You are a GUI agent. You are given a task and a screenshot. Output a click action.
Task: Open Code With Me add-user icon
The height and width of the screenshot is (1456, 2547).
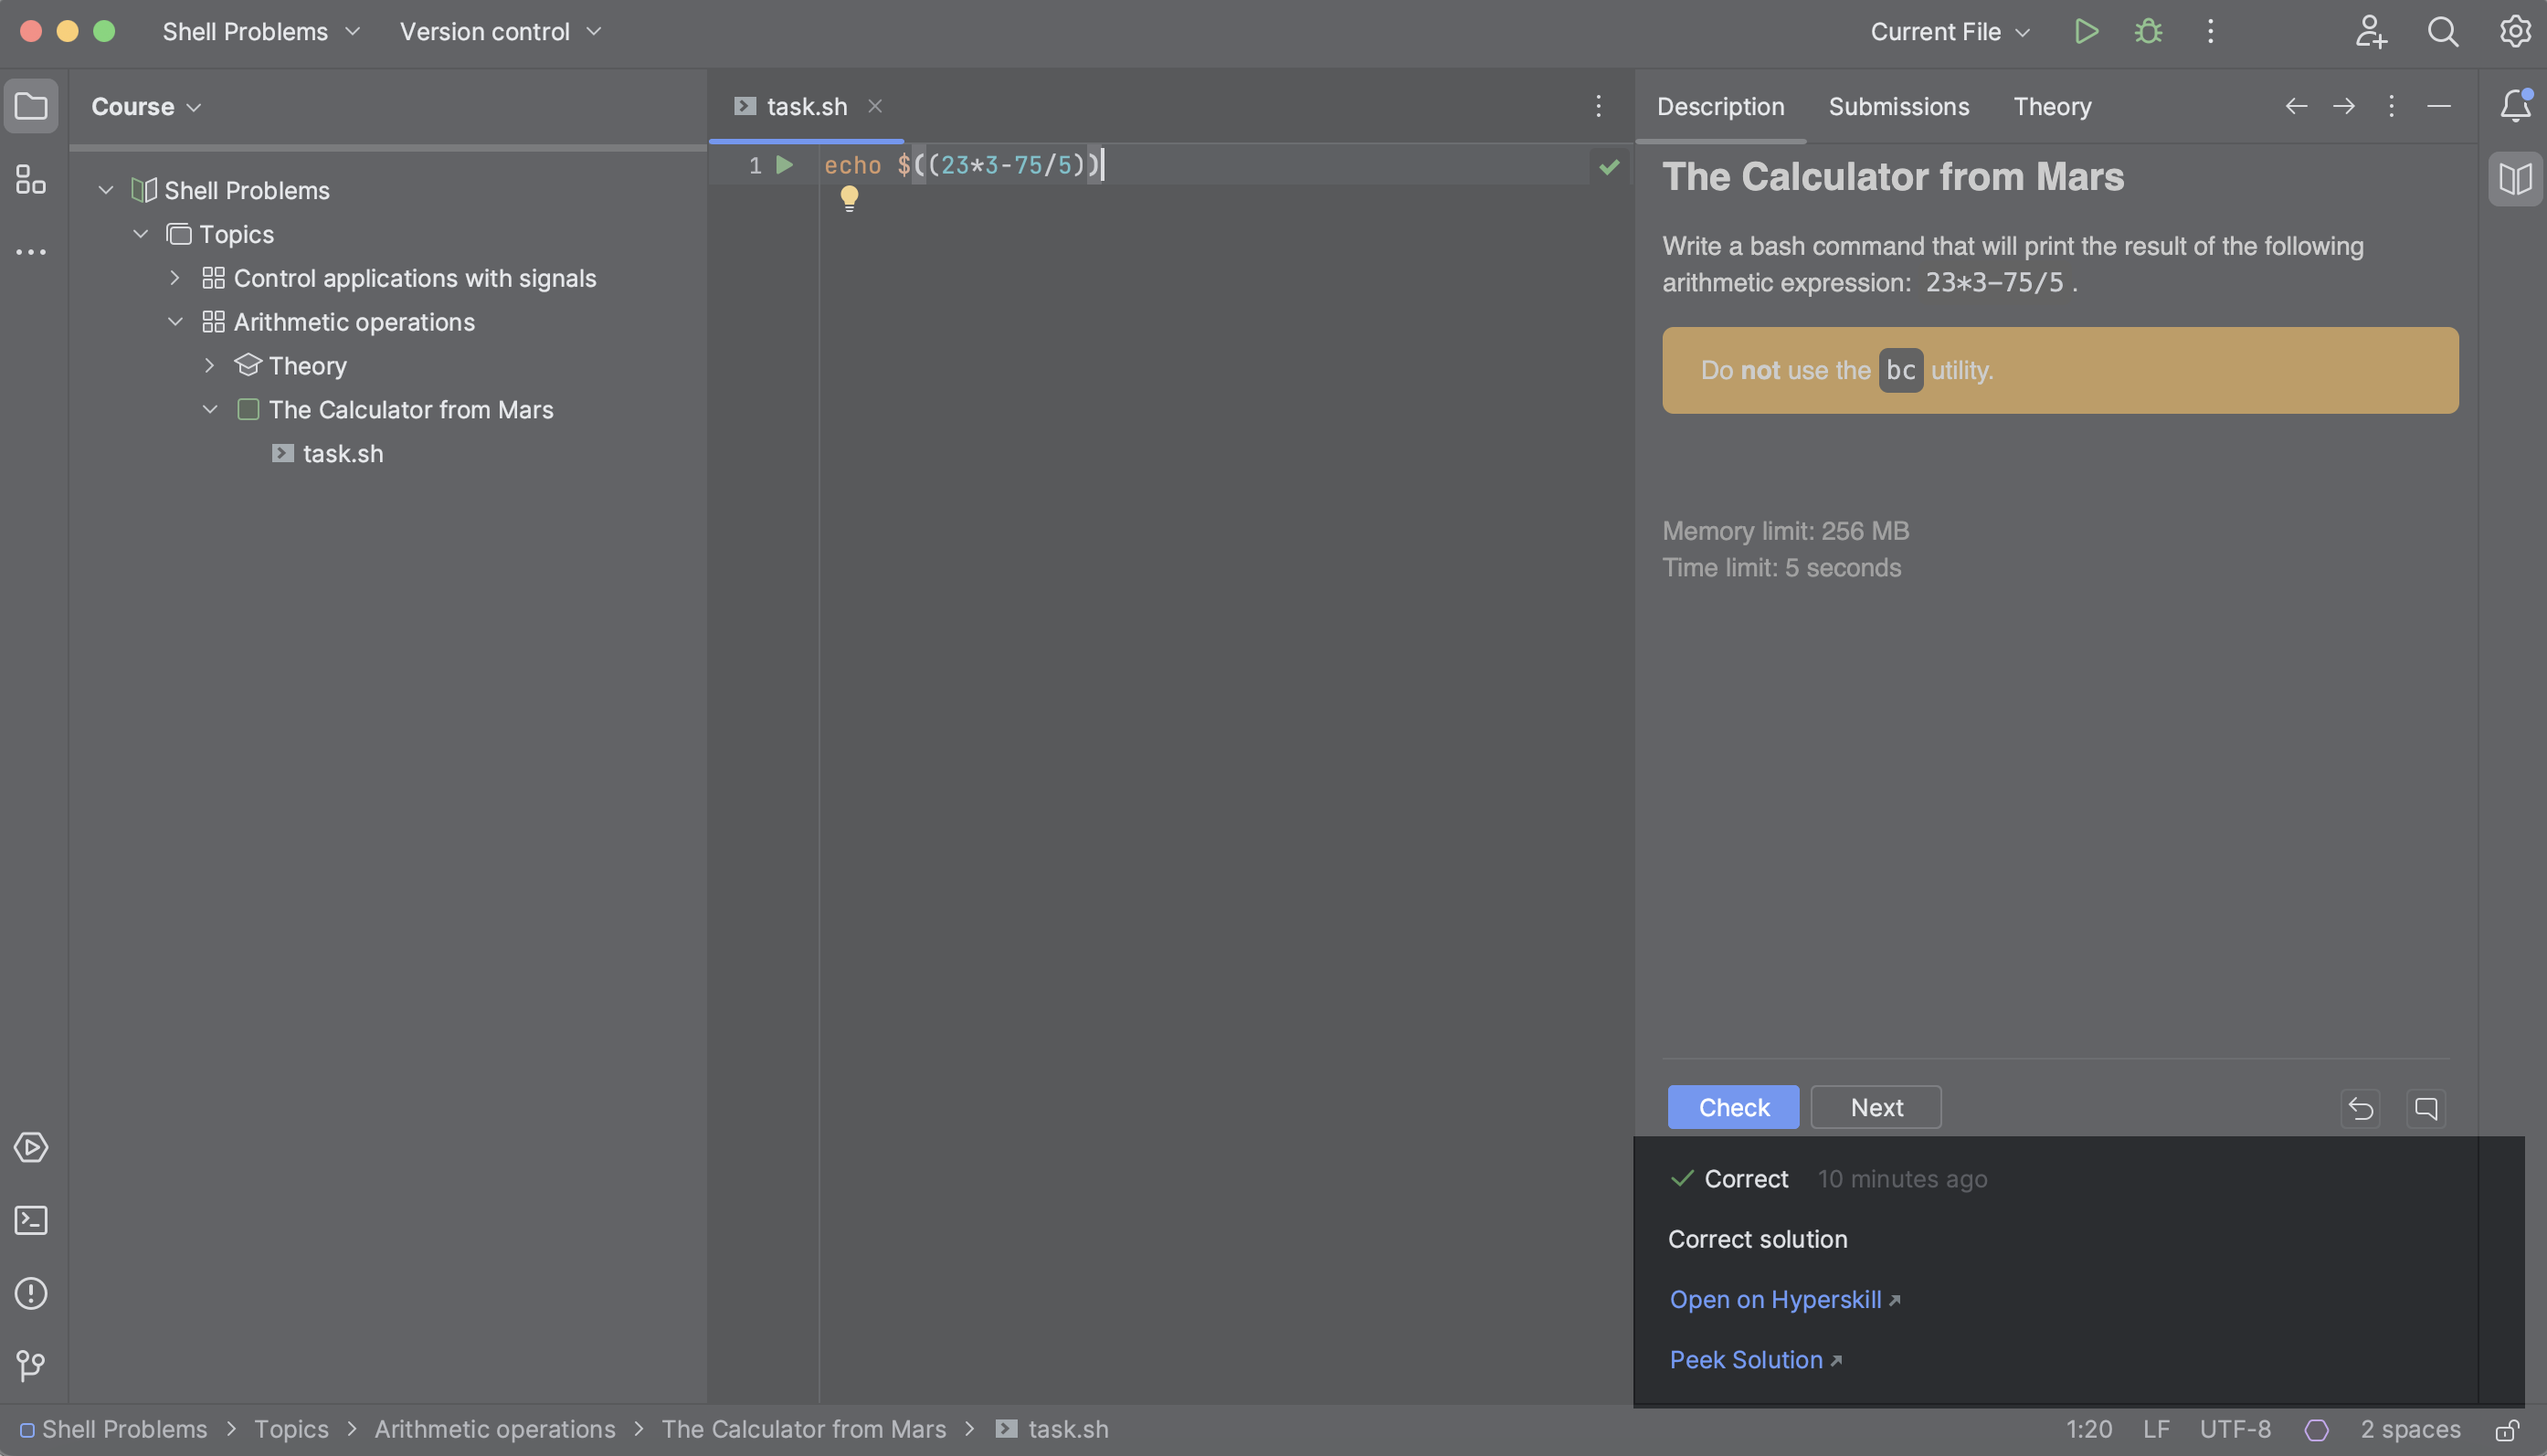click(x=2371, y=31)
